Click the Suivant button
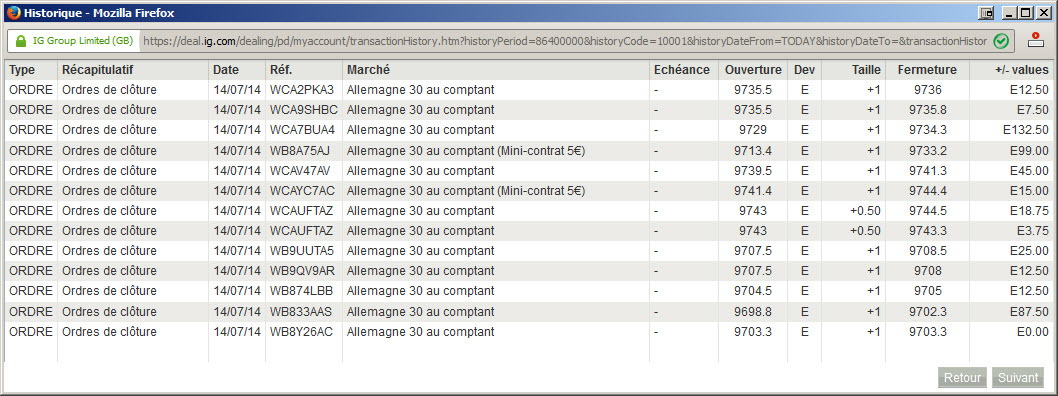This screenshot has height=396, width=1058. 1018,378
